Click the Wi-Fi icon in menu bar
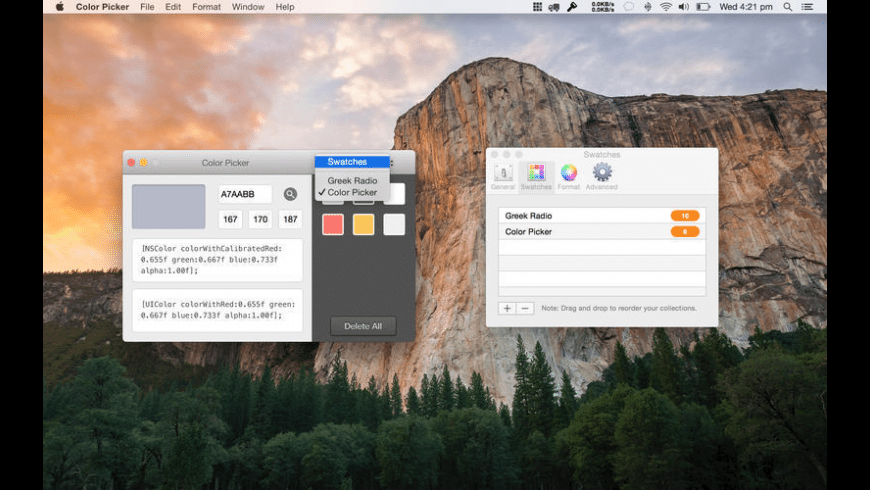This screenshot has height=490, width=870. coord(666,7)
